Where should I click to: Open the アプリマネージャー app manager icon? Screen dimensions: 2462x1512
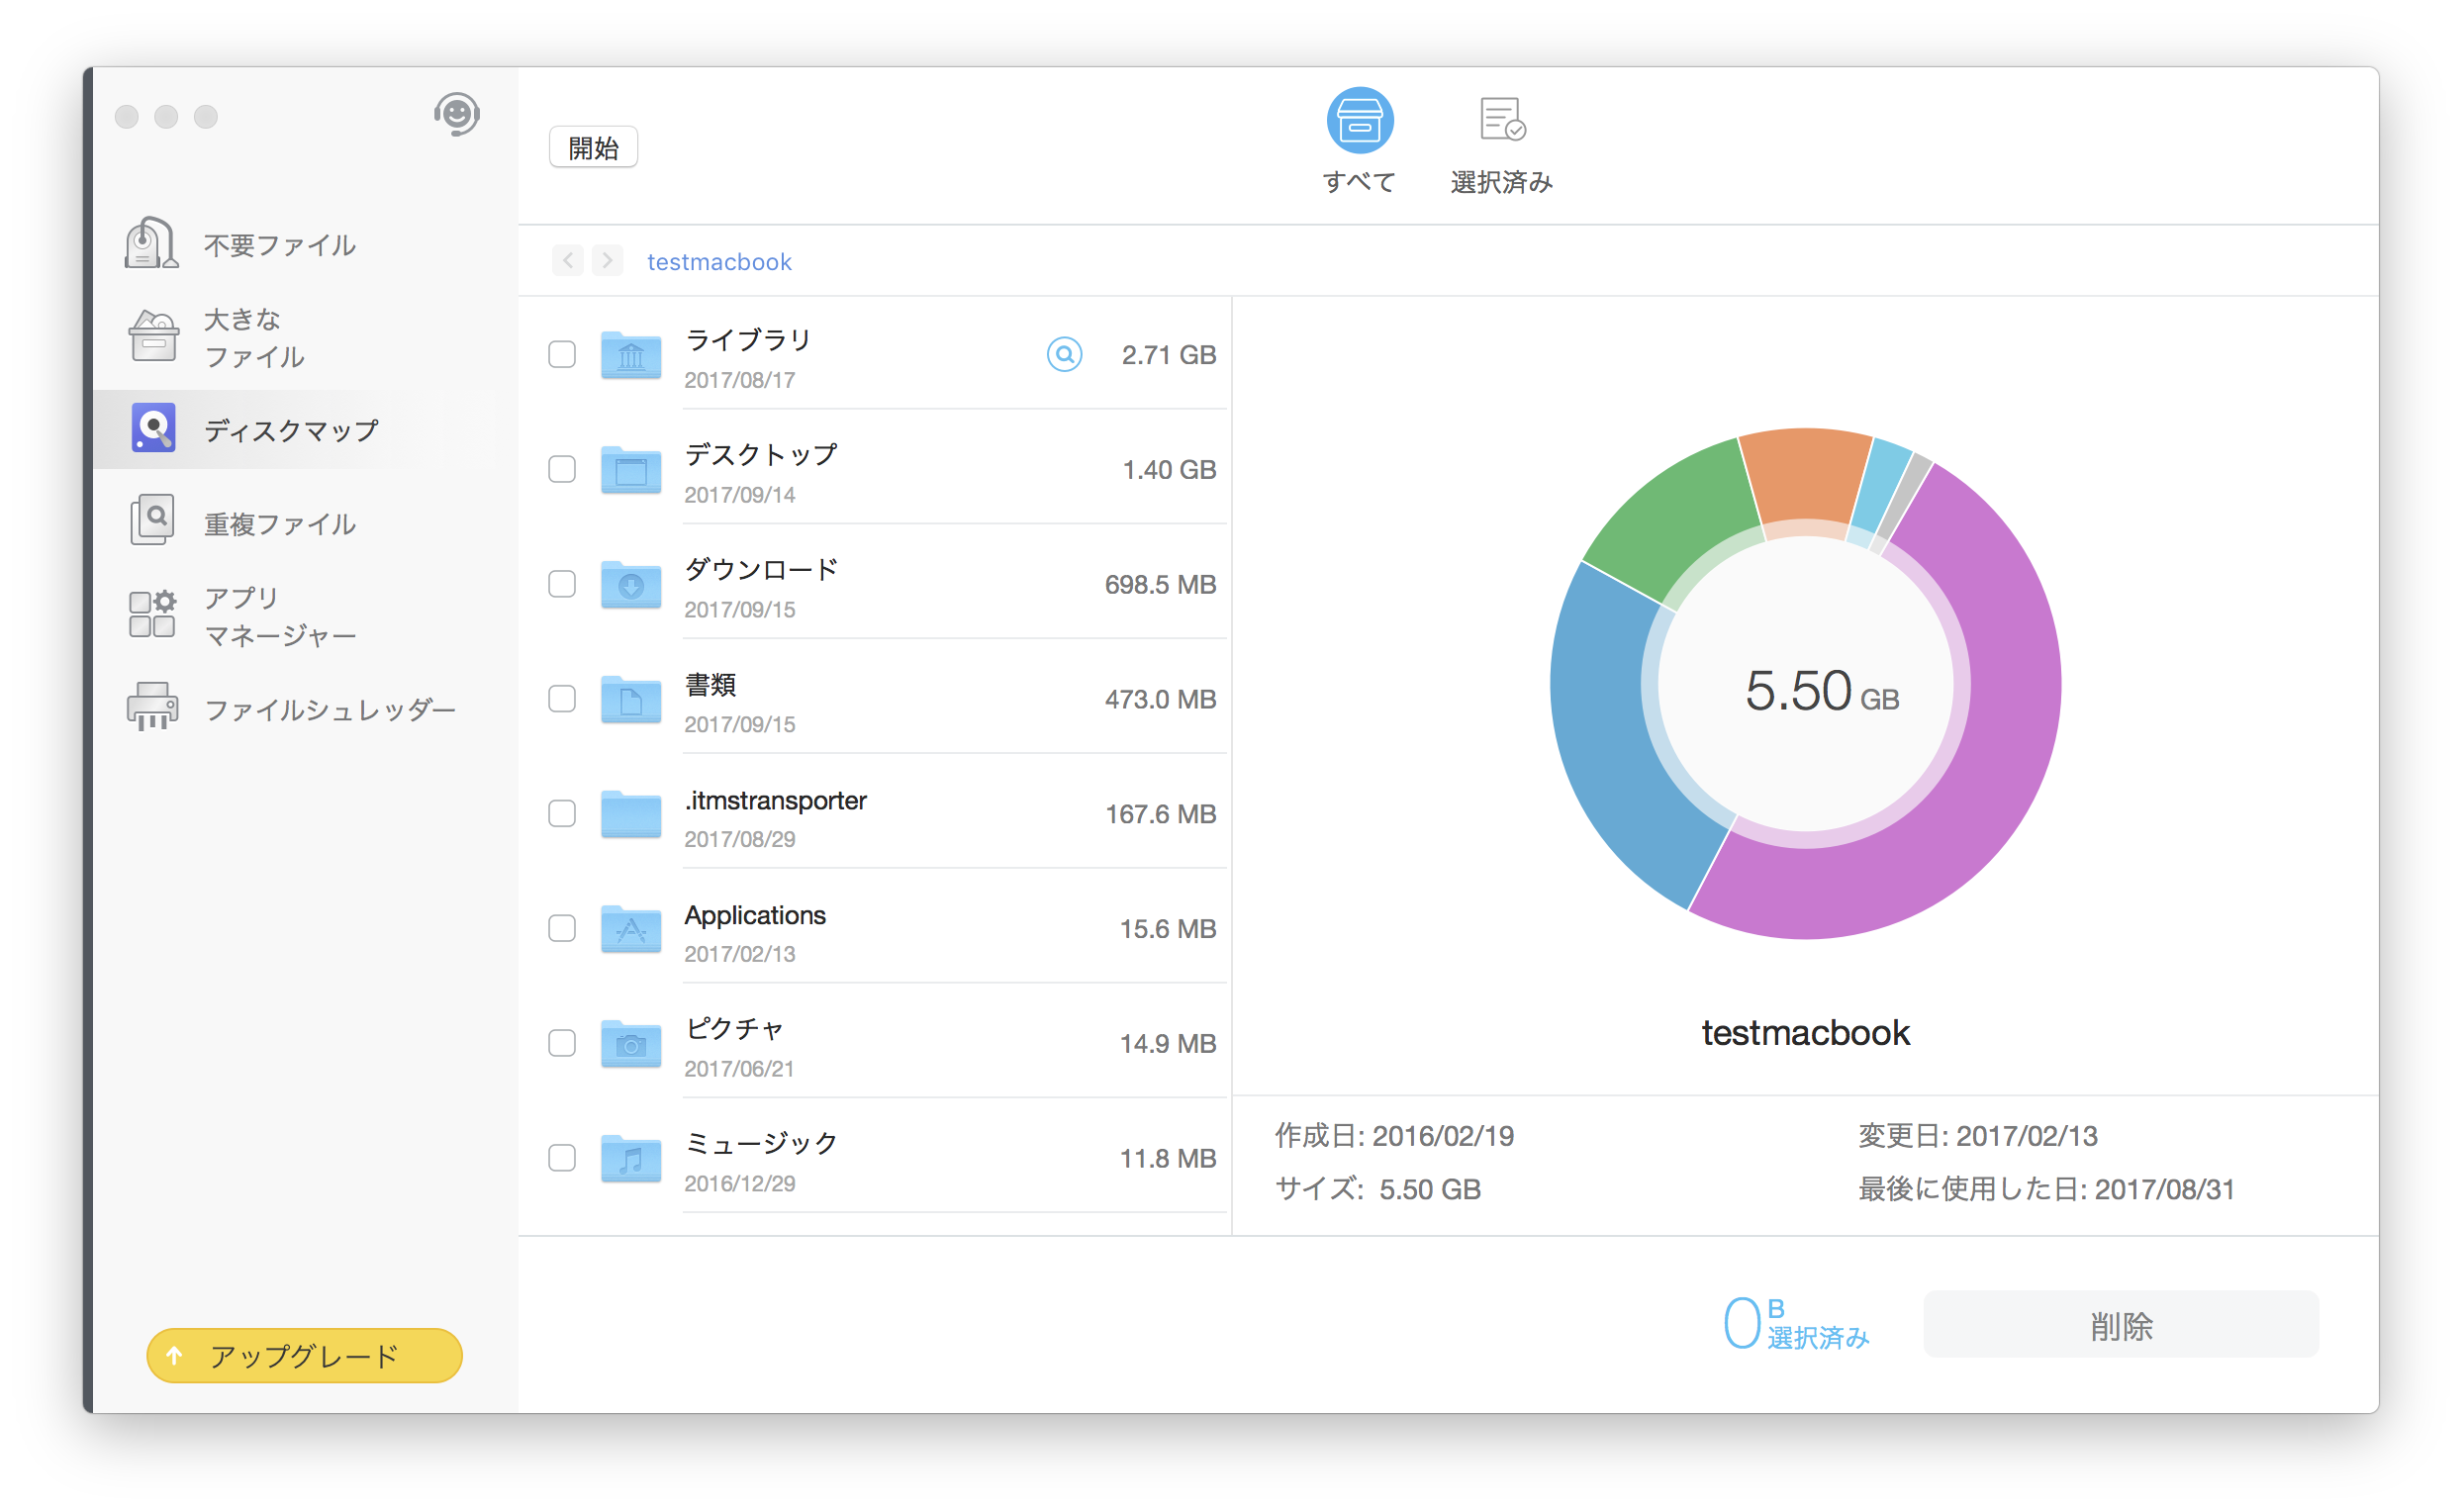pos(152,614)
